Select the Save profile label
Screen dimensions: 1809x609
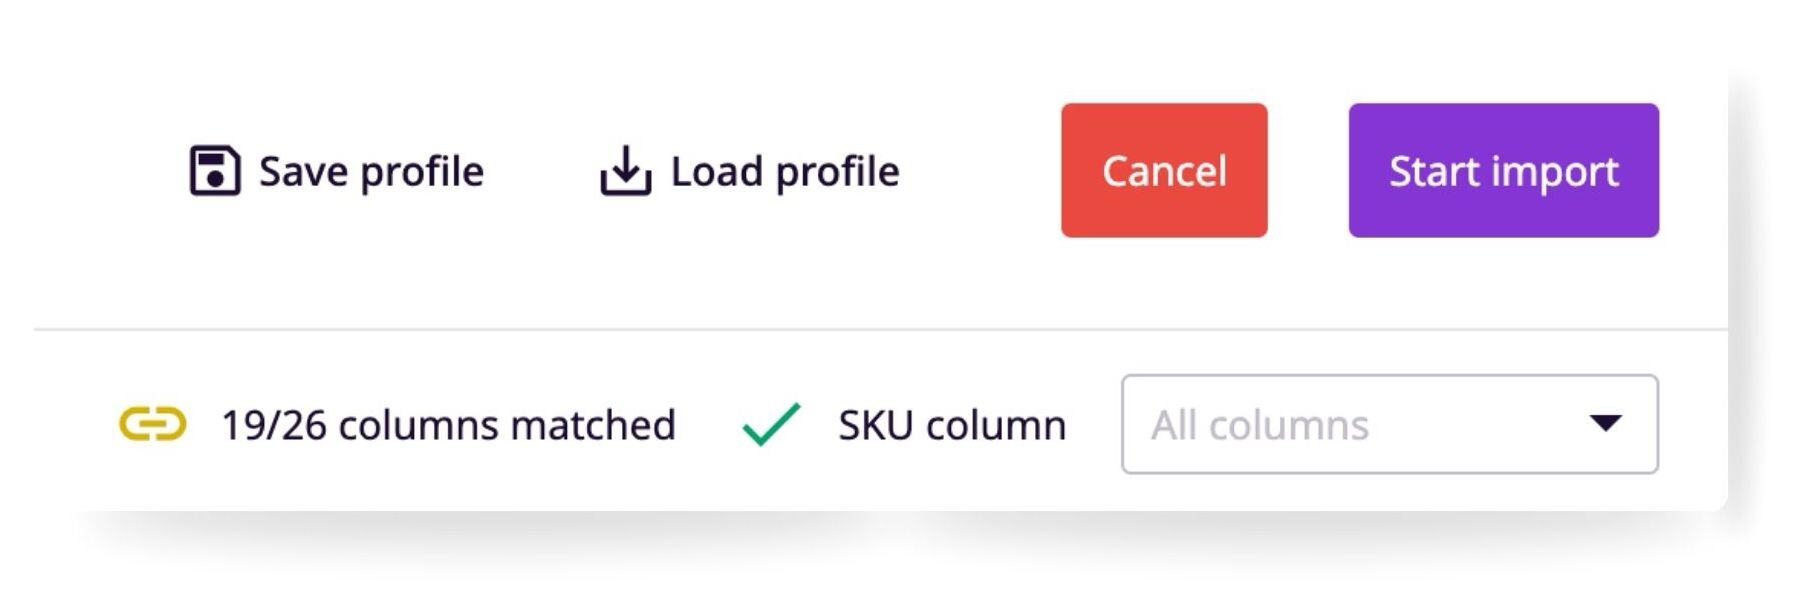click(x=371, y=172)
